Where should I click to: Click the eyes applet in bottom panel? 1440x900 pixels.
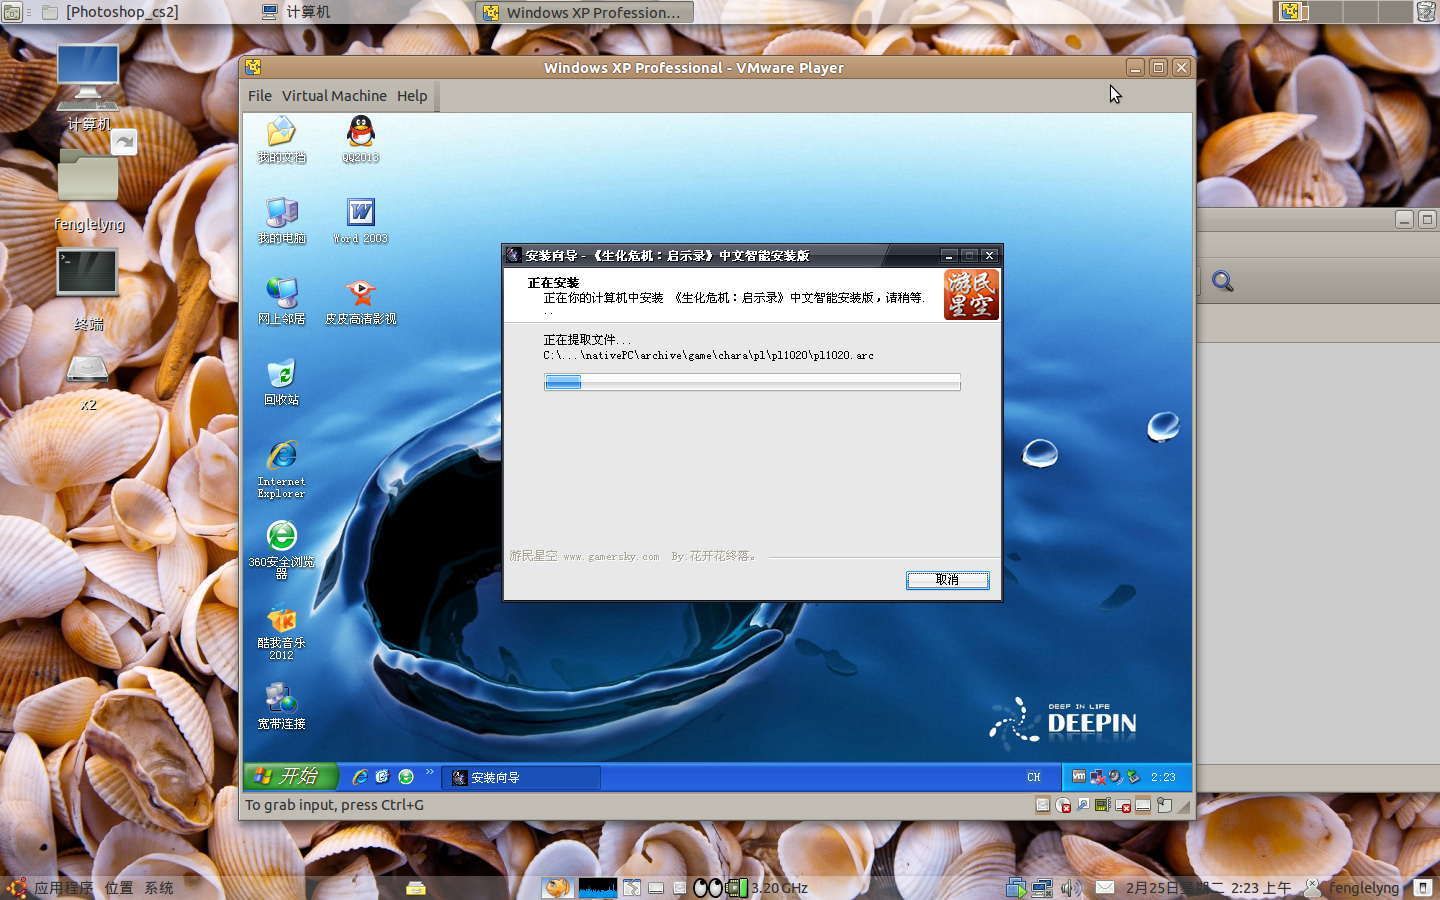point(708,888)
